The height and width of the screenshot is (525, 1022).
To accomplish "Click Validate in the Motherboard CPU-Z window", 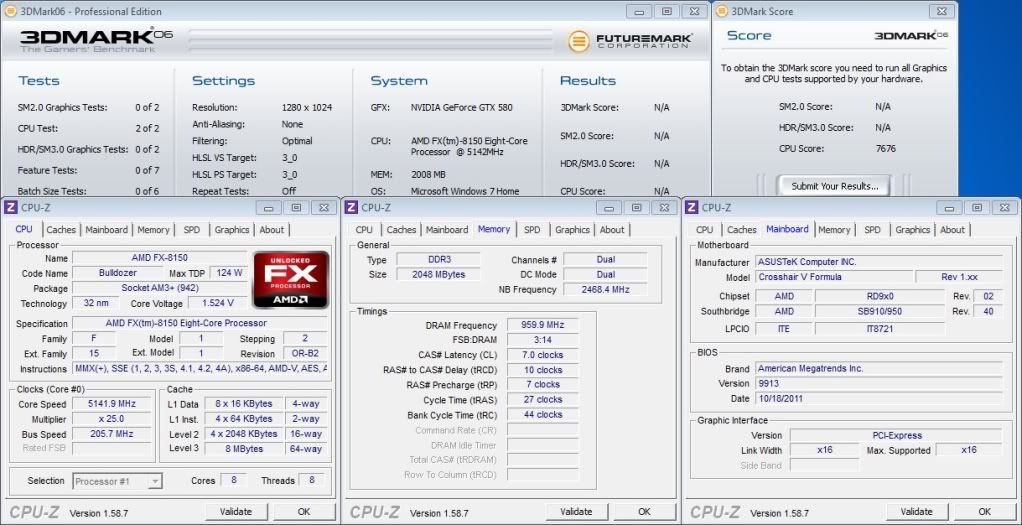I will pyautogui.click(x=916, y=511).
